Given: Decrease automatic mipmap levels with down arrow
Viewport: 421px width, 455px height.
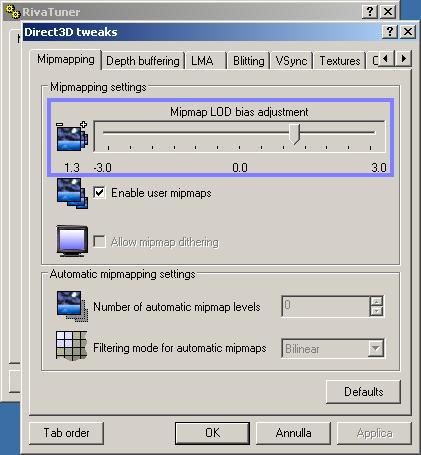Looking at the screenshot, I should [x=376, y=311].
